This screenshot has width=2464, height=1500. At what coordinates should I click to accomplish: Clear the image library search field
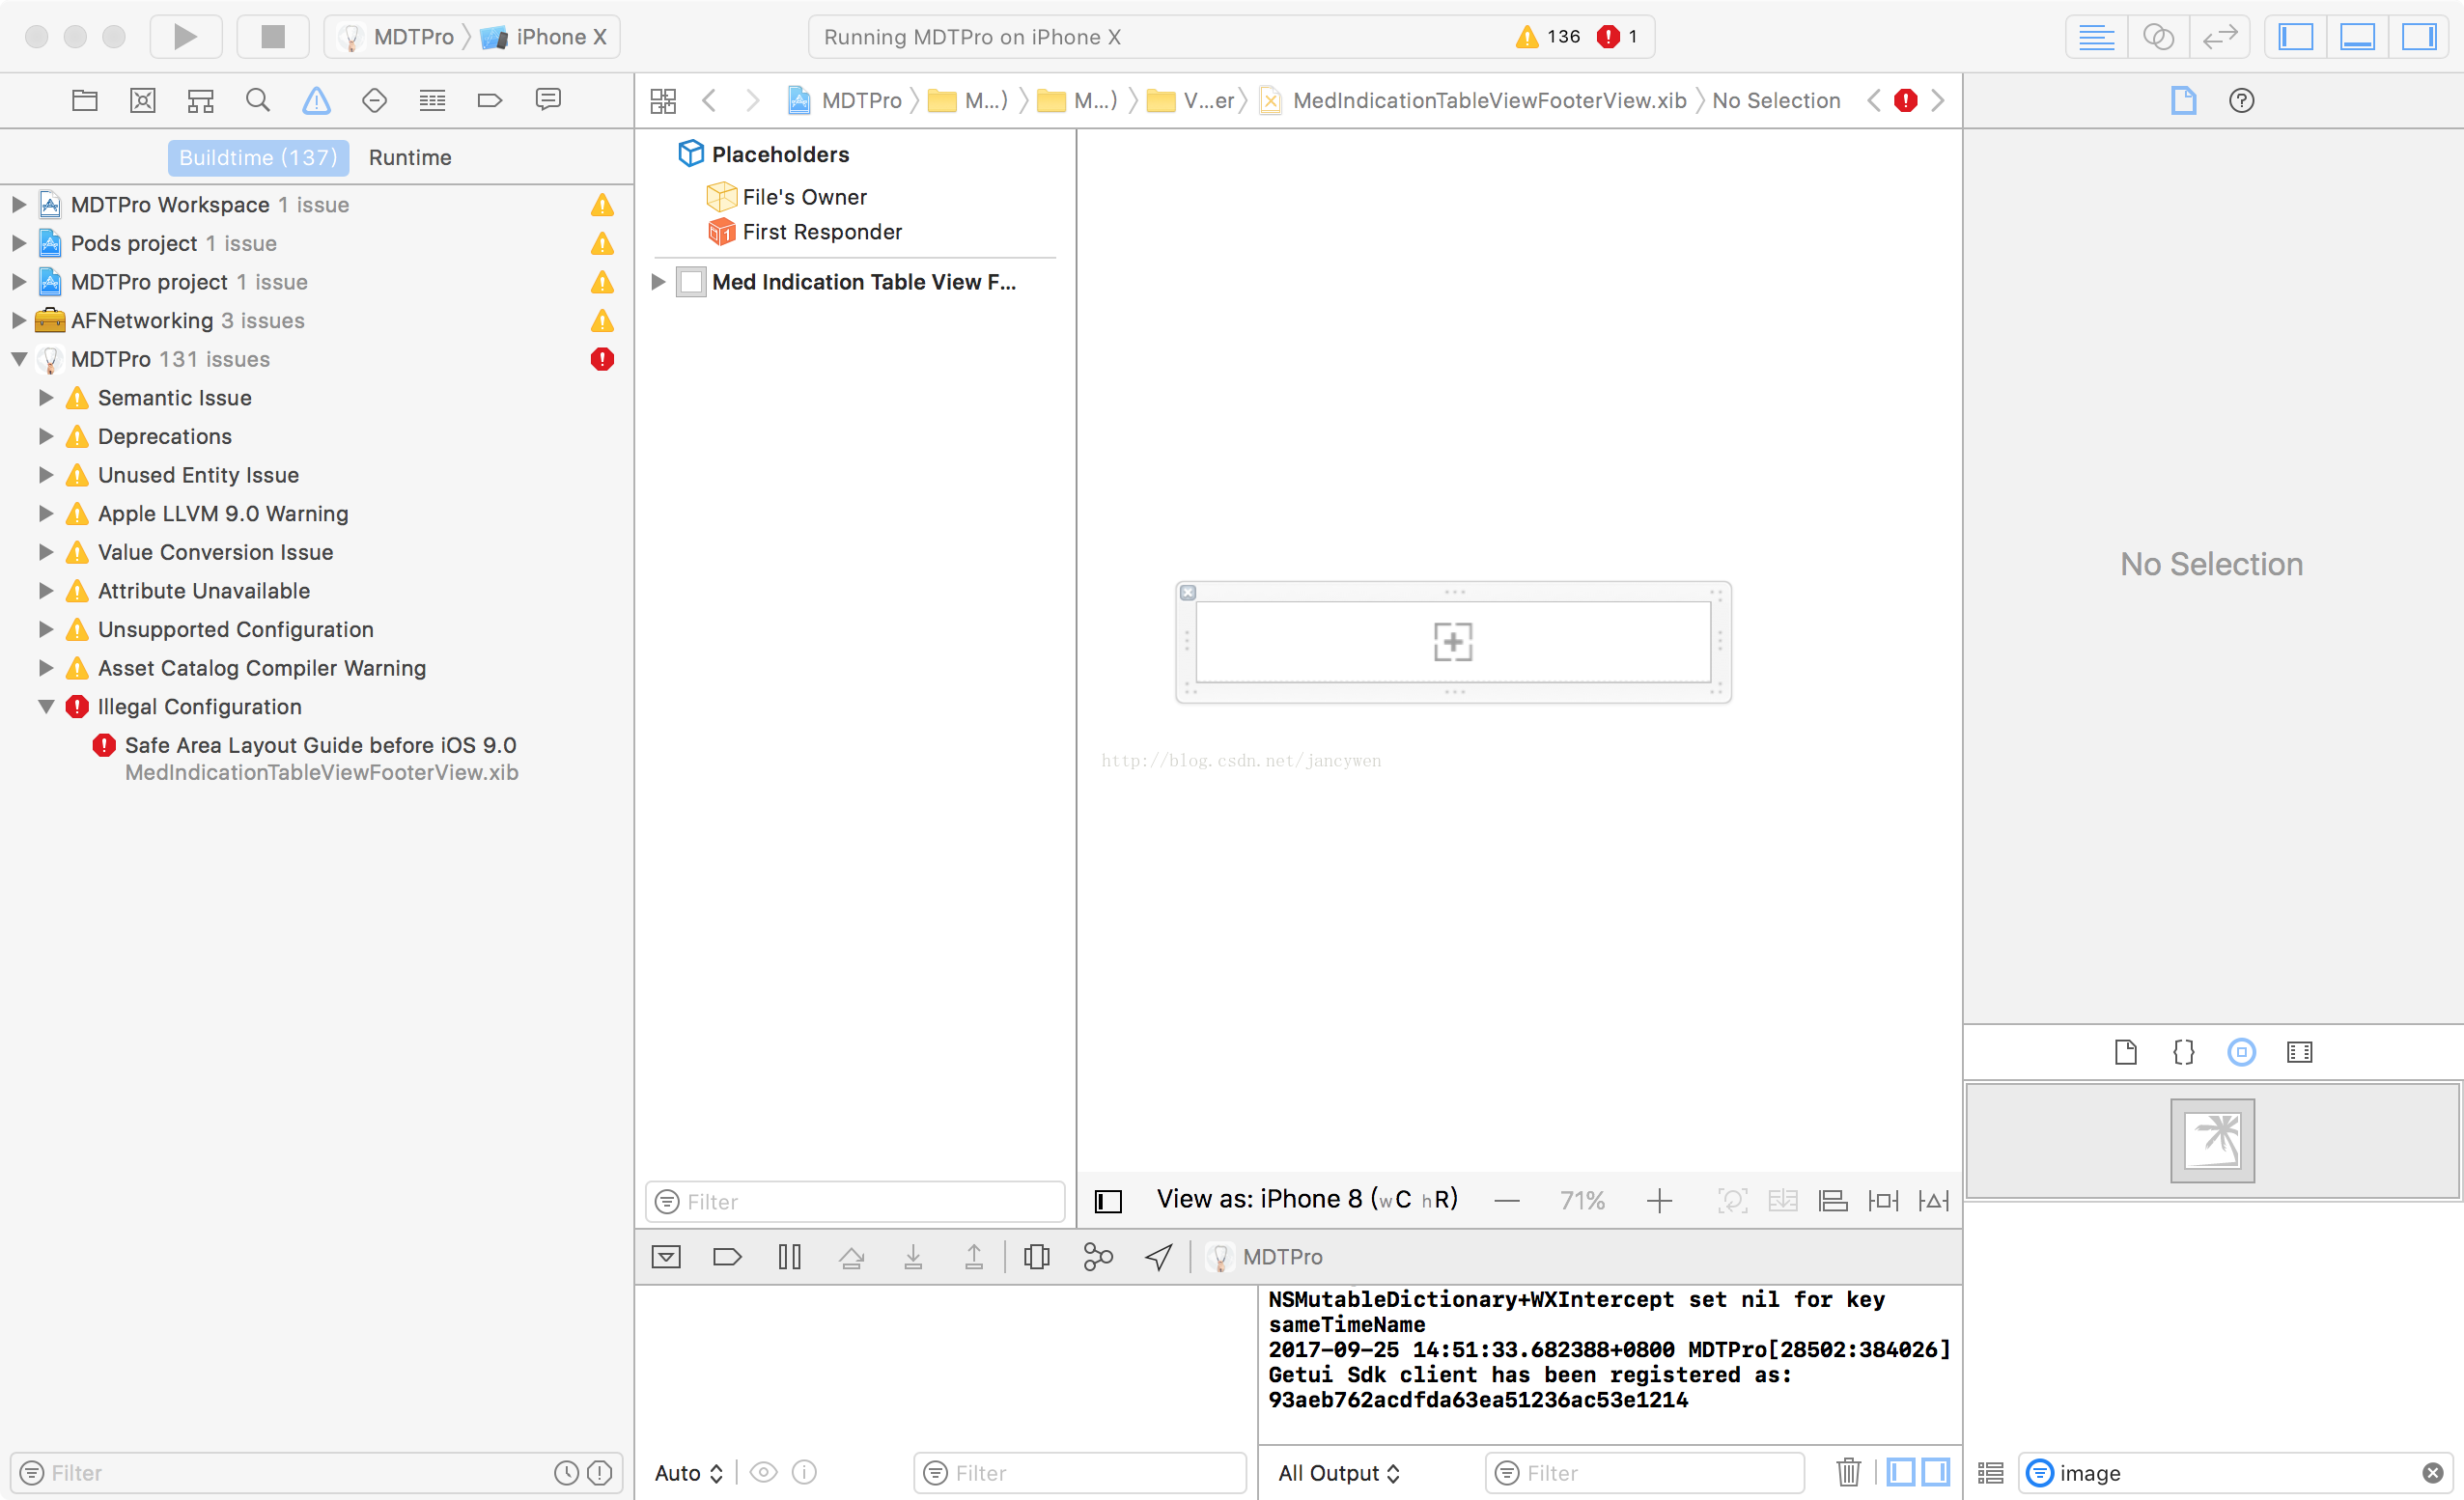[x=2432, y=1473]
